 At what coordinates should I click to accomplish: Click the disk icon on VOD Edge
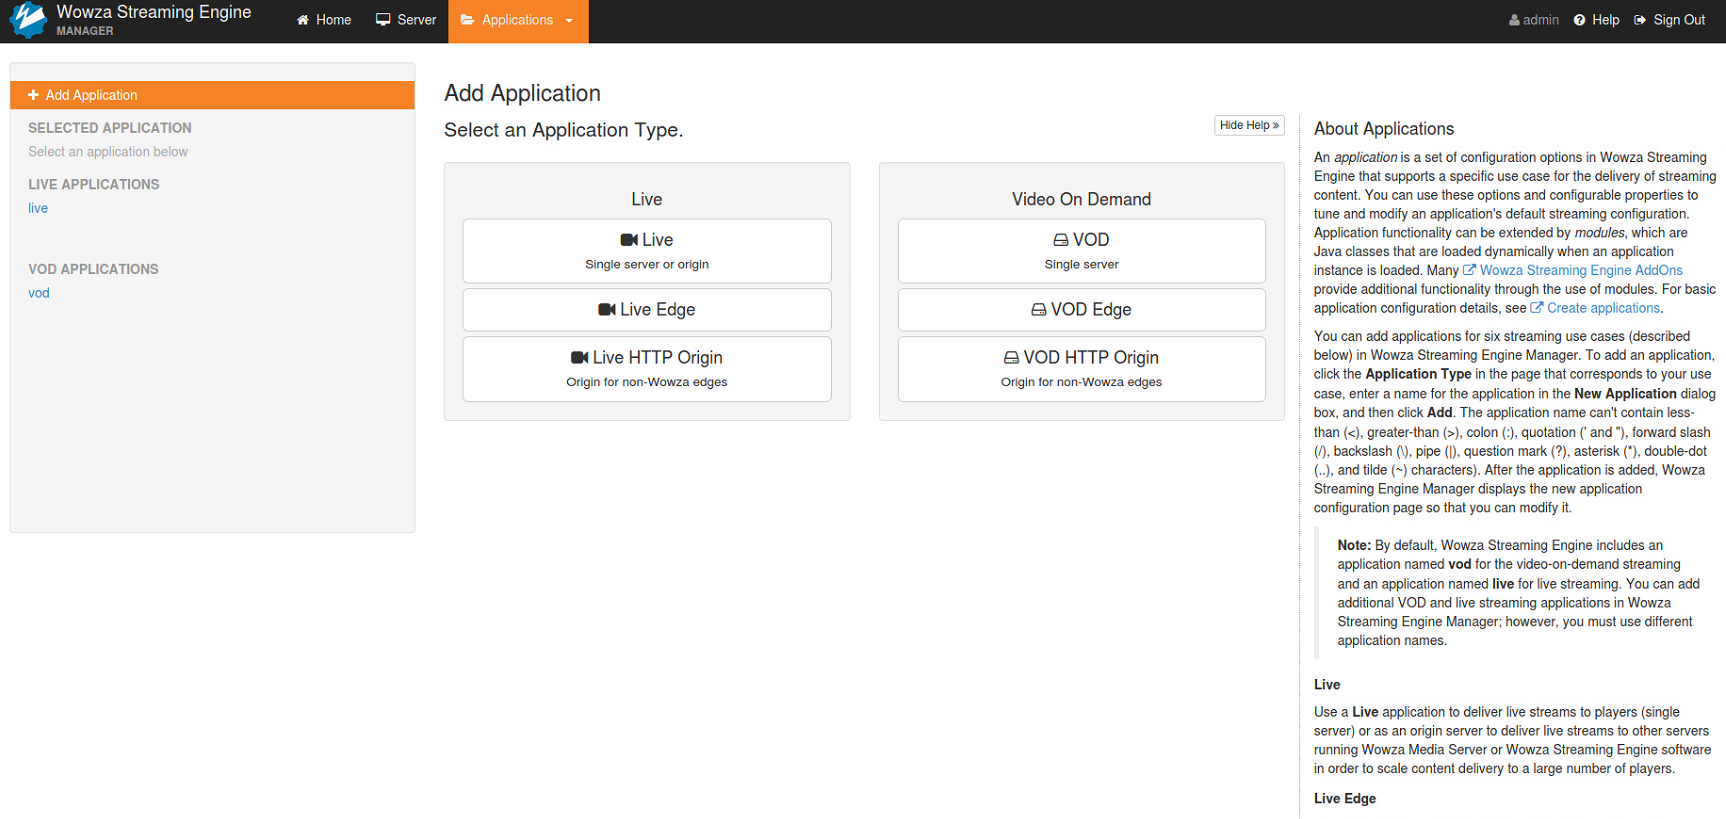1039,310
